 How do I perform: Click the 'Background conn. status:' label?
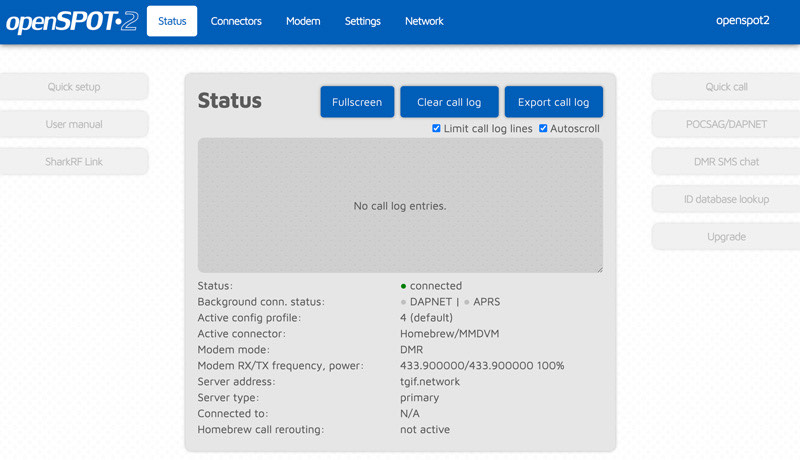click(x=261, y=302)
